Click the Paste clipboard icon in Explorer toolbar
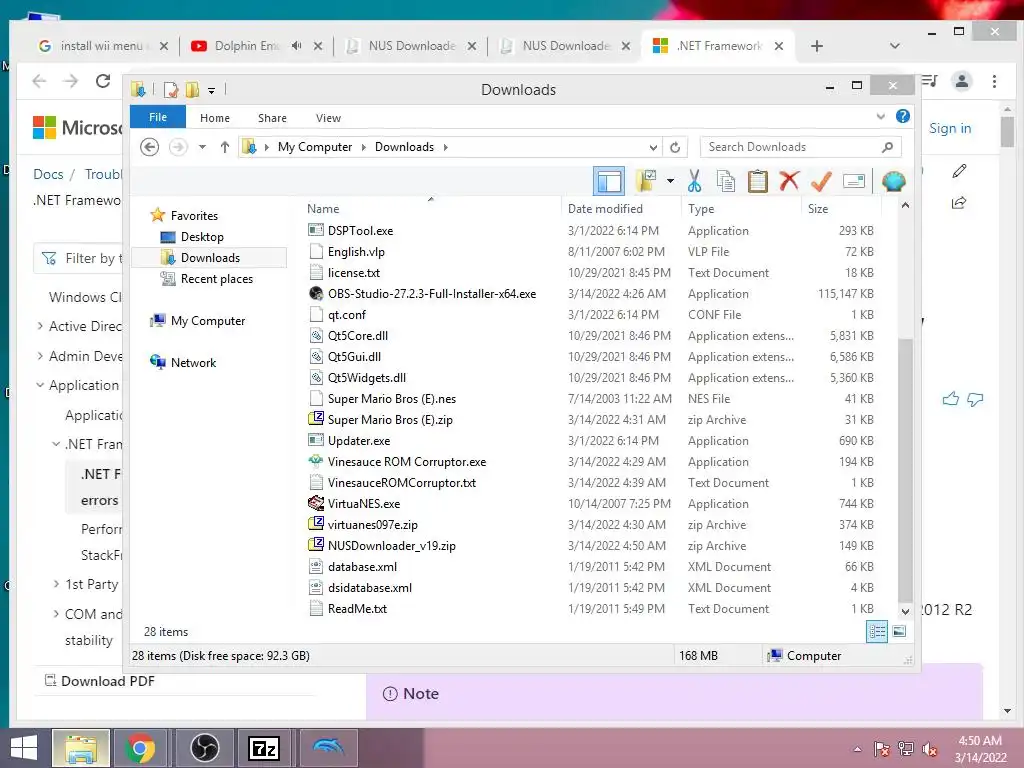 pyautogui.click(x=758, y=181)
